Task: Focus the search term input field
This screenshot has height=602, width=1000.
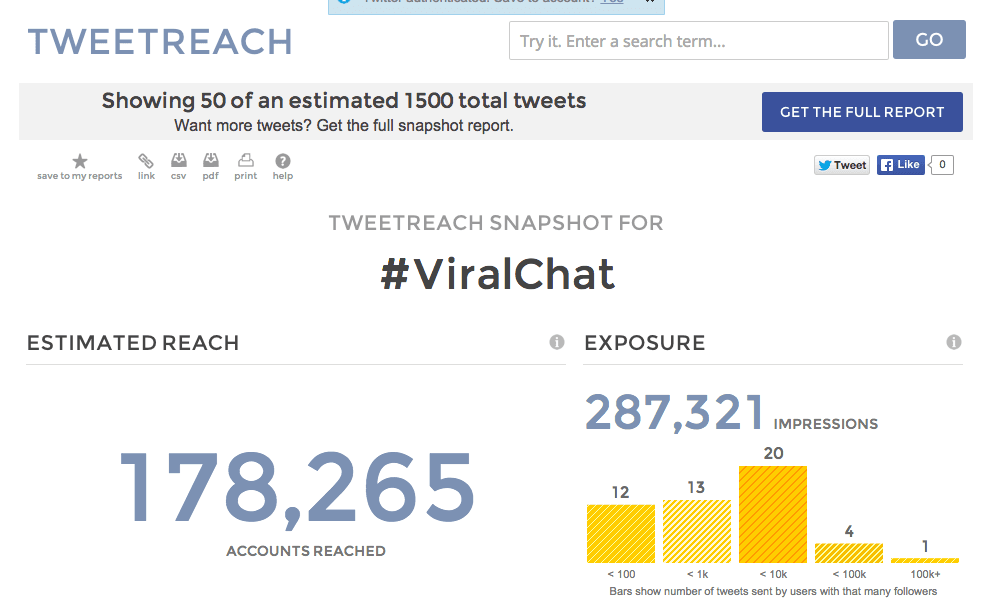Action: tap(698, 41)
